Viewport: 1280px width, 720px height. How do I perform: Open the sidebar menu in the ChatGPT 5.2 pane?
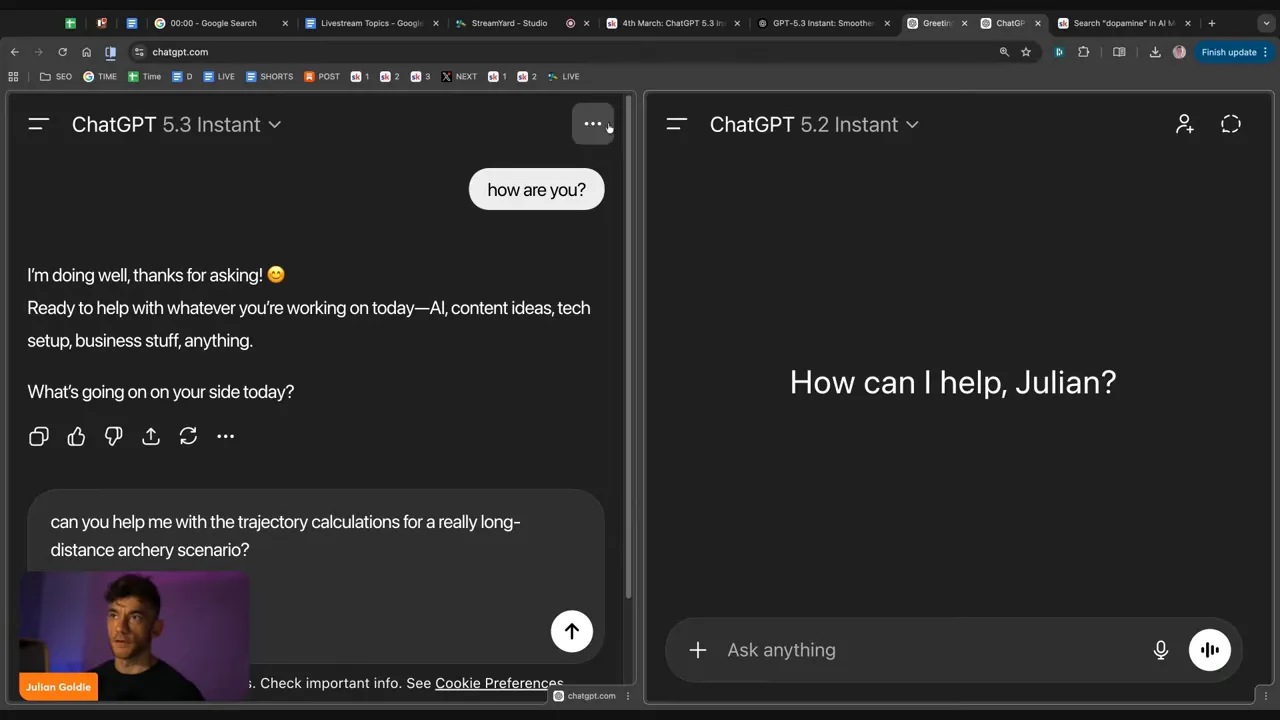point(677,124)
